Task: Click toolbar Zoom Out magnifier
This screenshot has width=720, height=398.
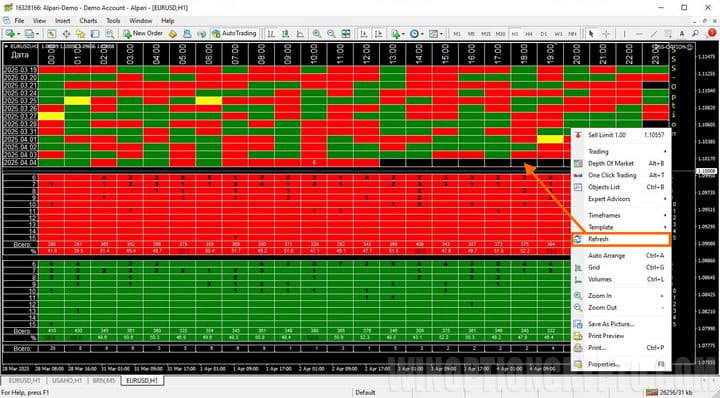Action: [331, 34]
